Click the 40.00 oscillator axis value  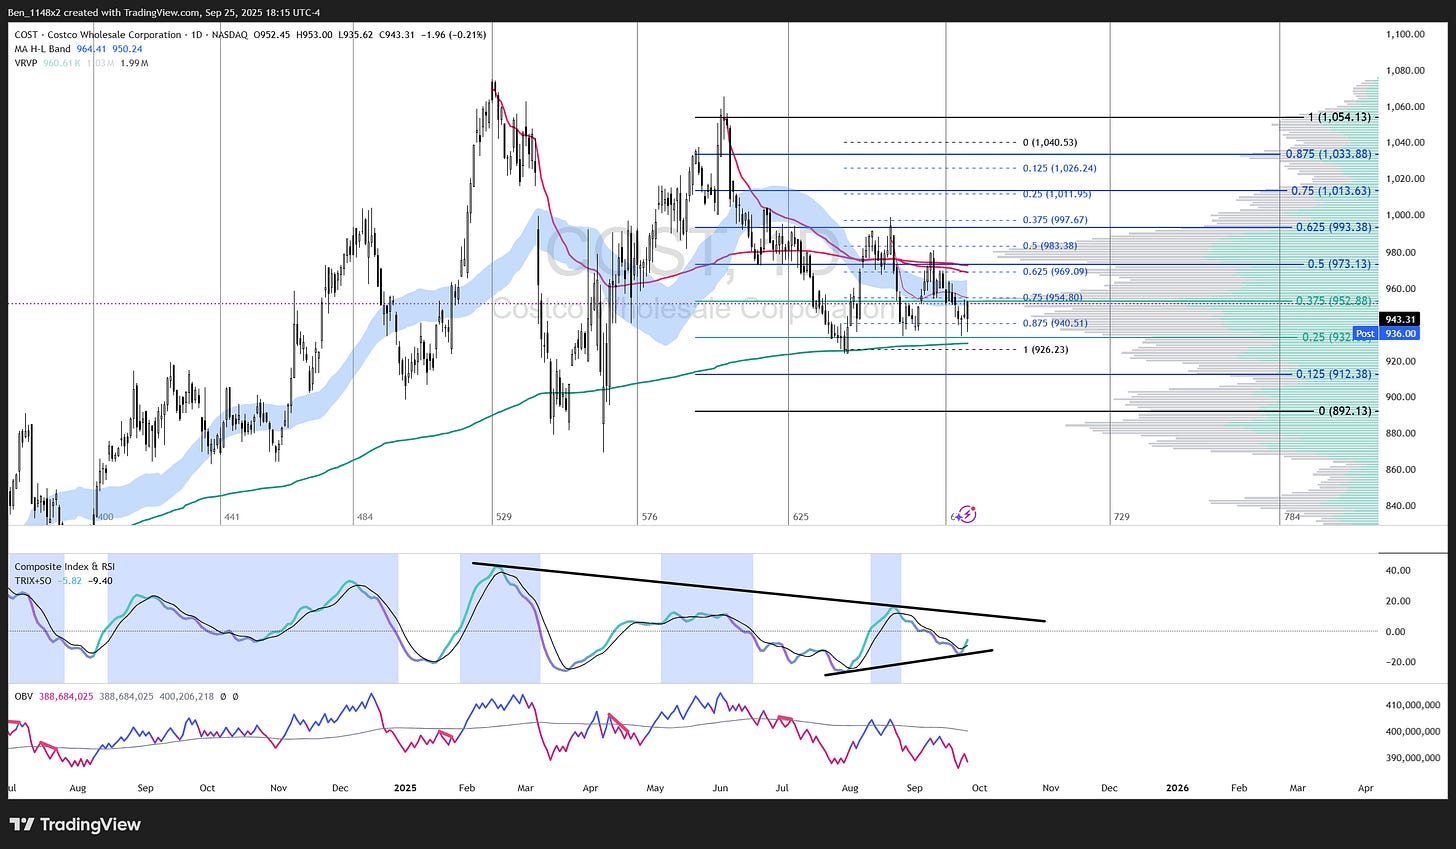pos(1400,570)
